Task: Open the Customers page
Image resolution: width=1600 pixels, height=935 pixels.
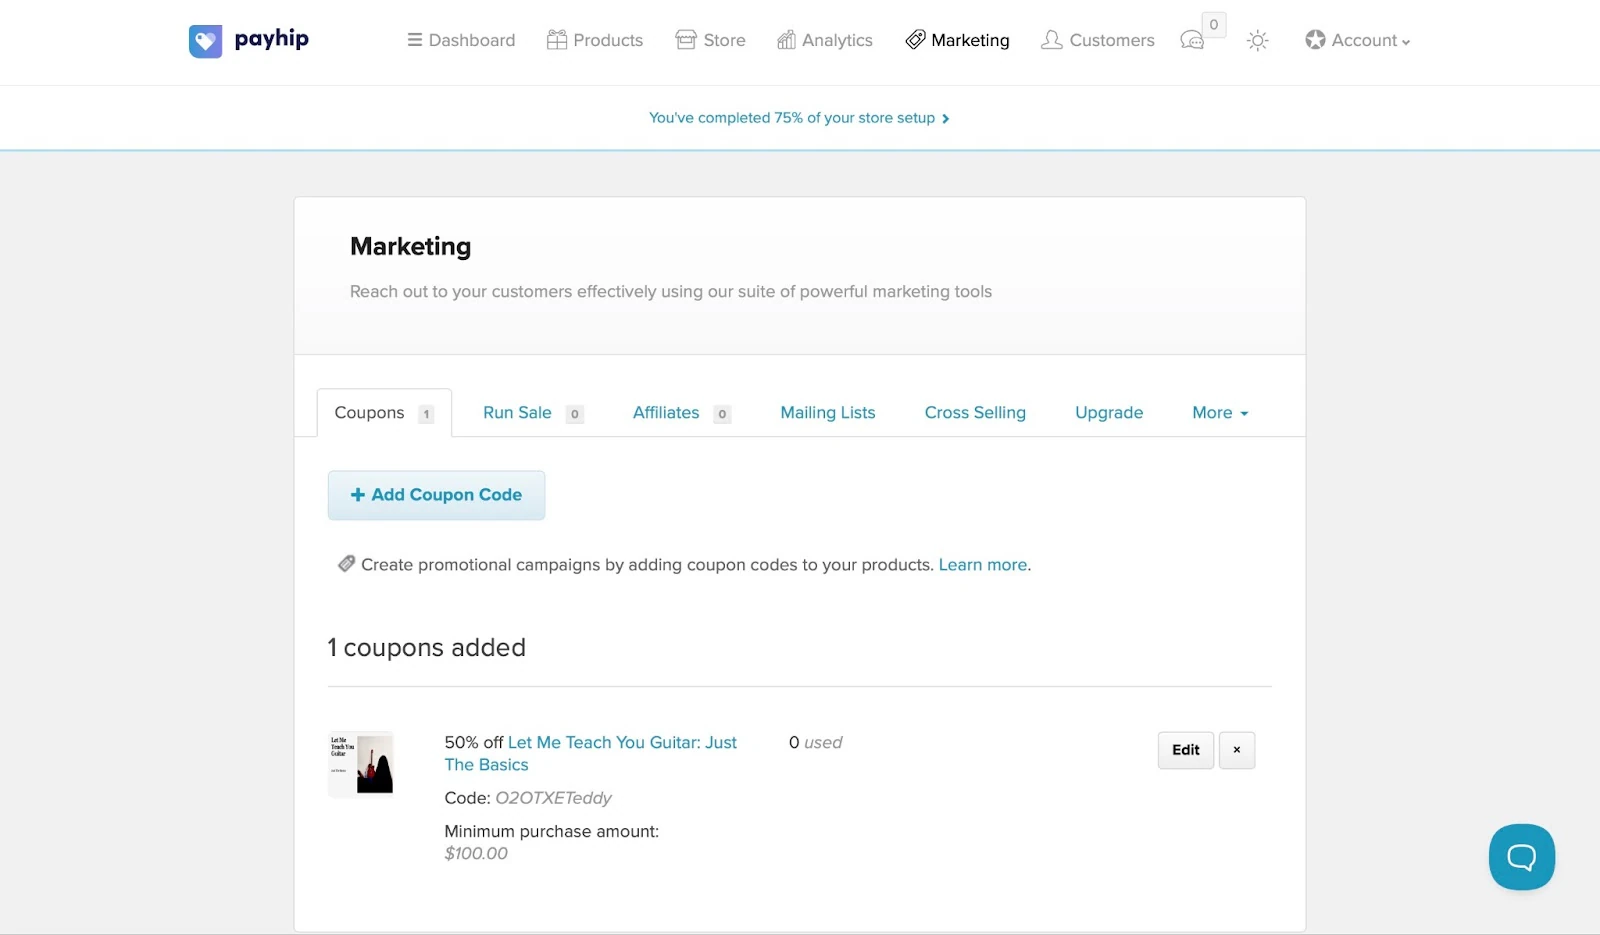Action: [x=1097, y=40]
